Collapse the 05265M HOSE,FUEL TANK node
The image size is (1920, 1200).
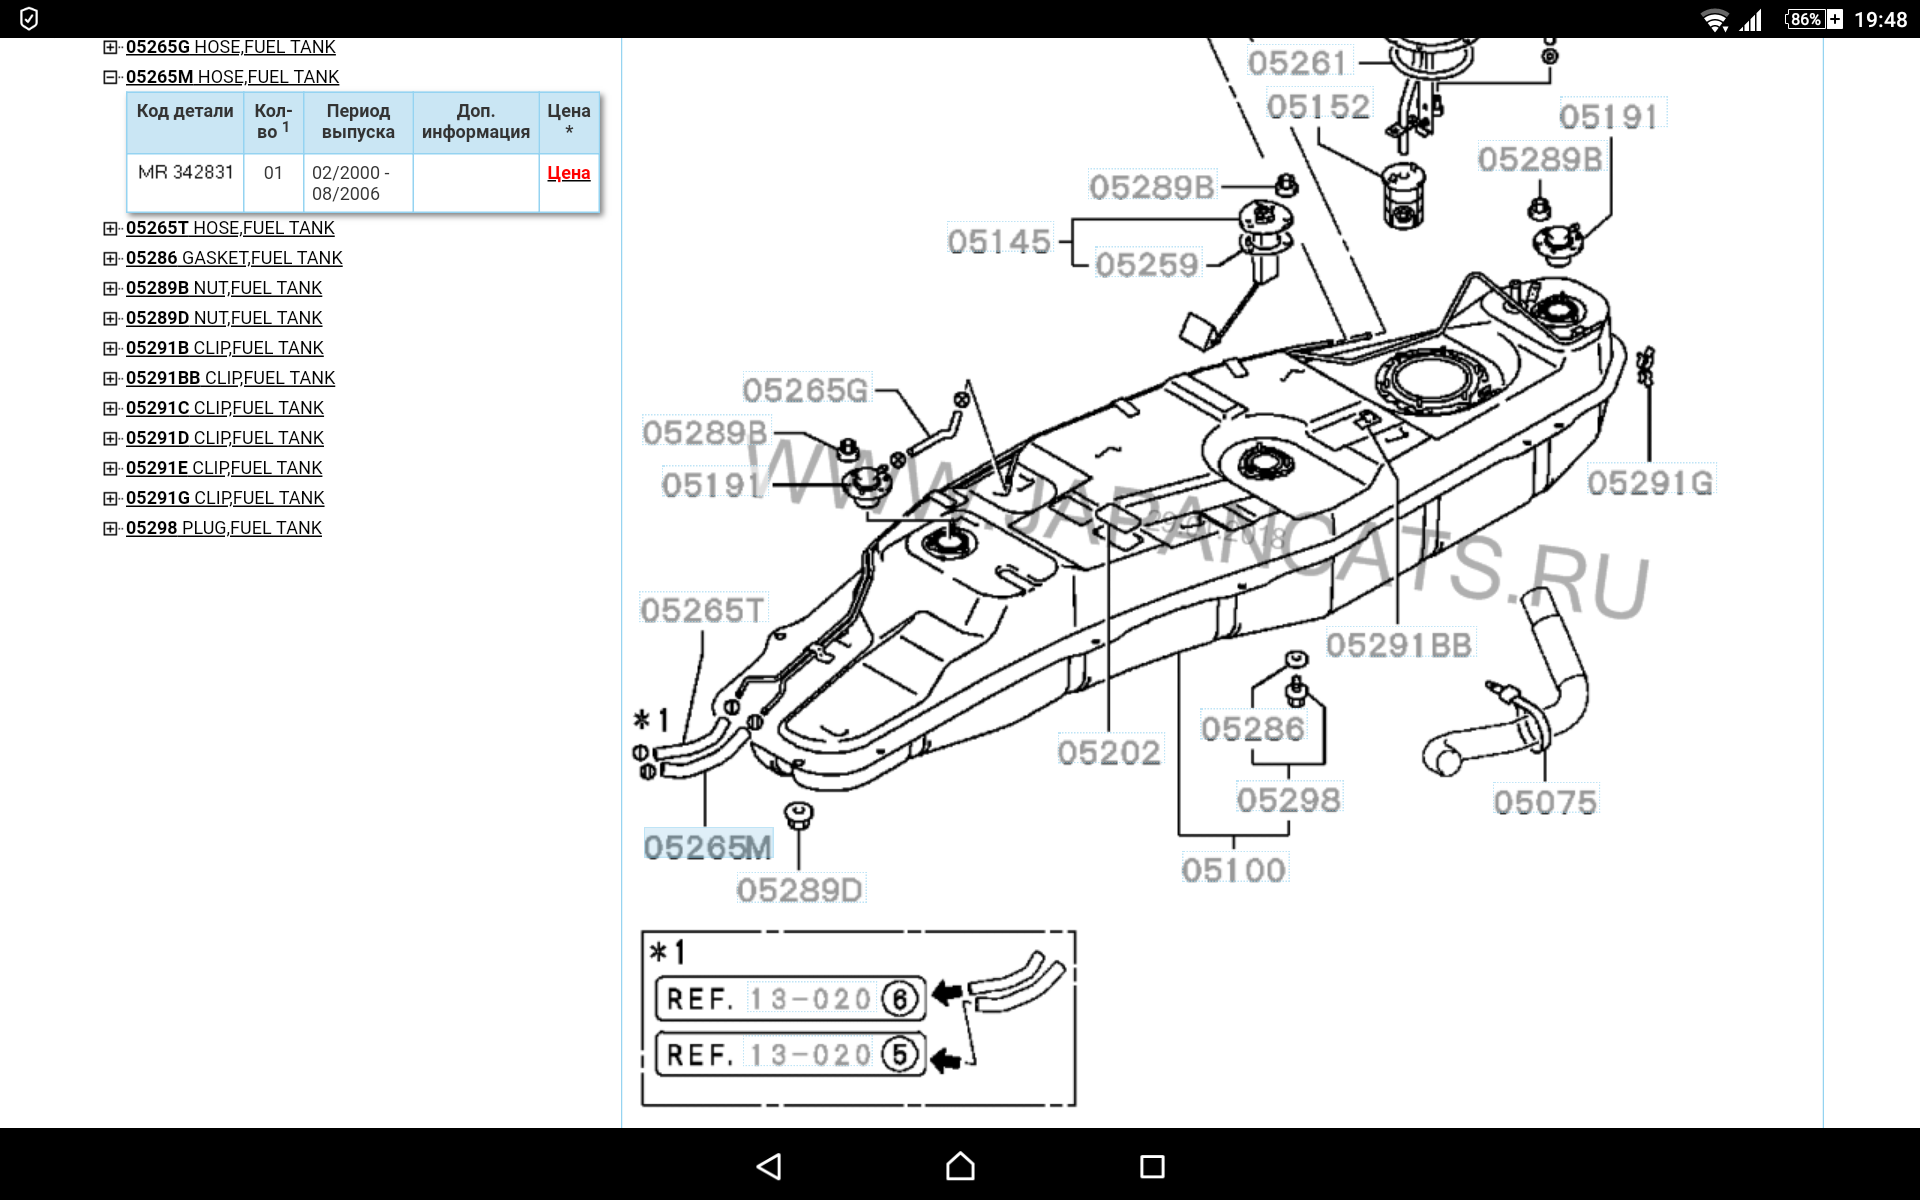coord(110,77)
